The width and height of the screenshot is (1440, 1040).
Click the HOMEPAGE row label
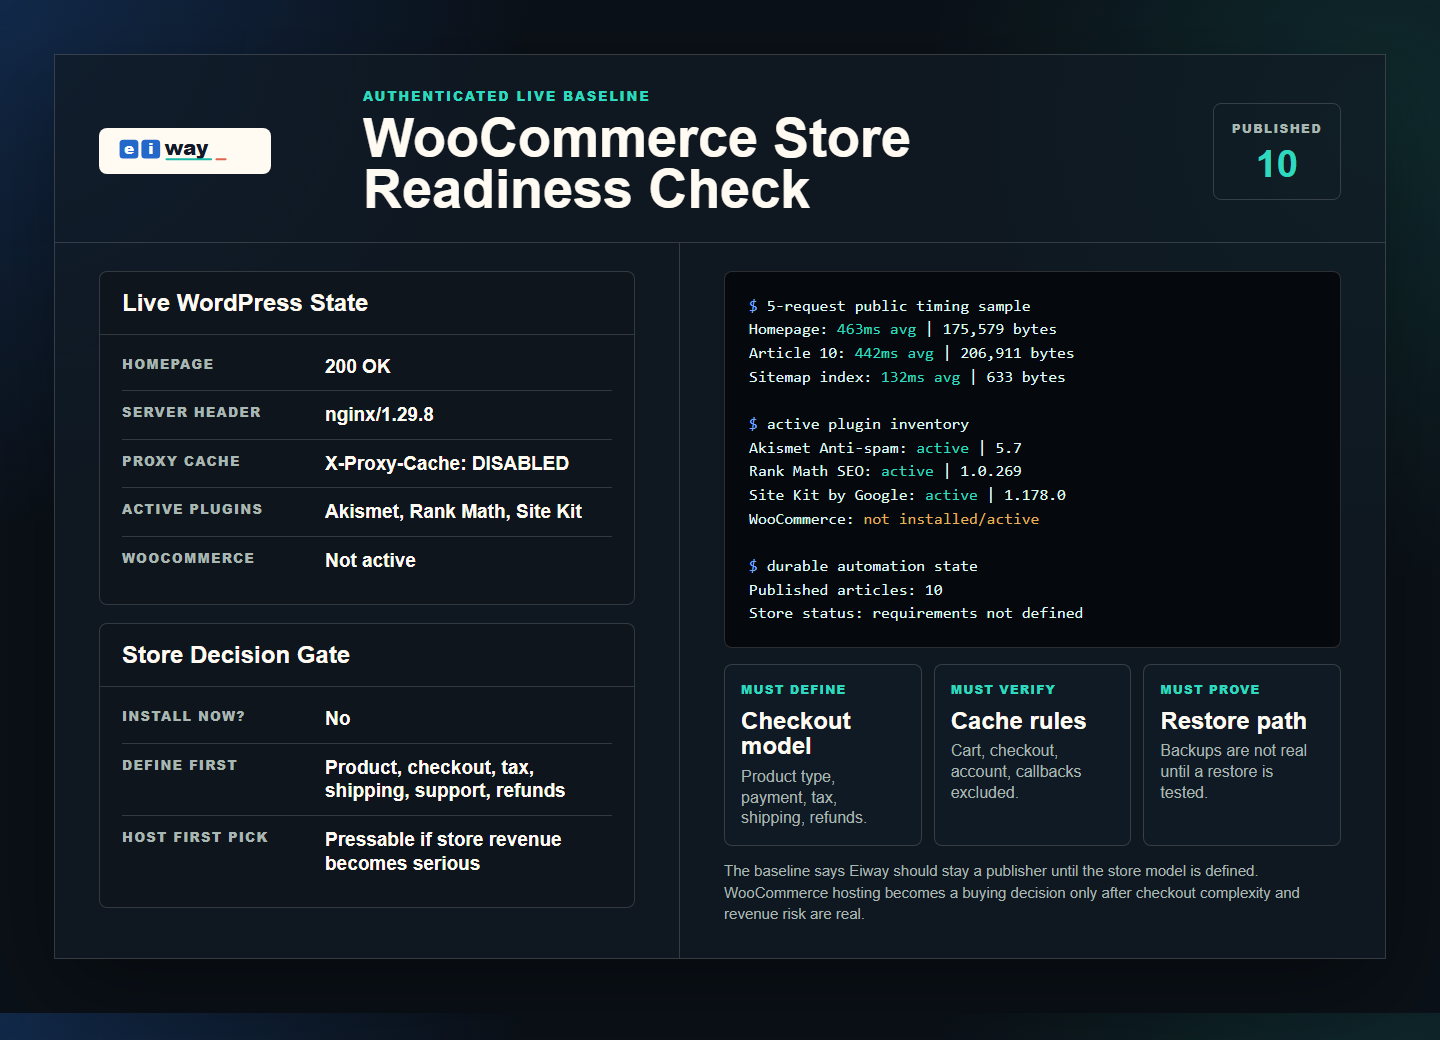click(168, 364)
